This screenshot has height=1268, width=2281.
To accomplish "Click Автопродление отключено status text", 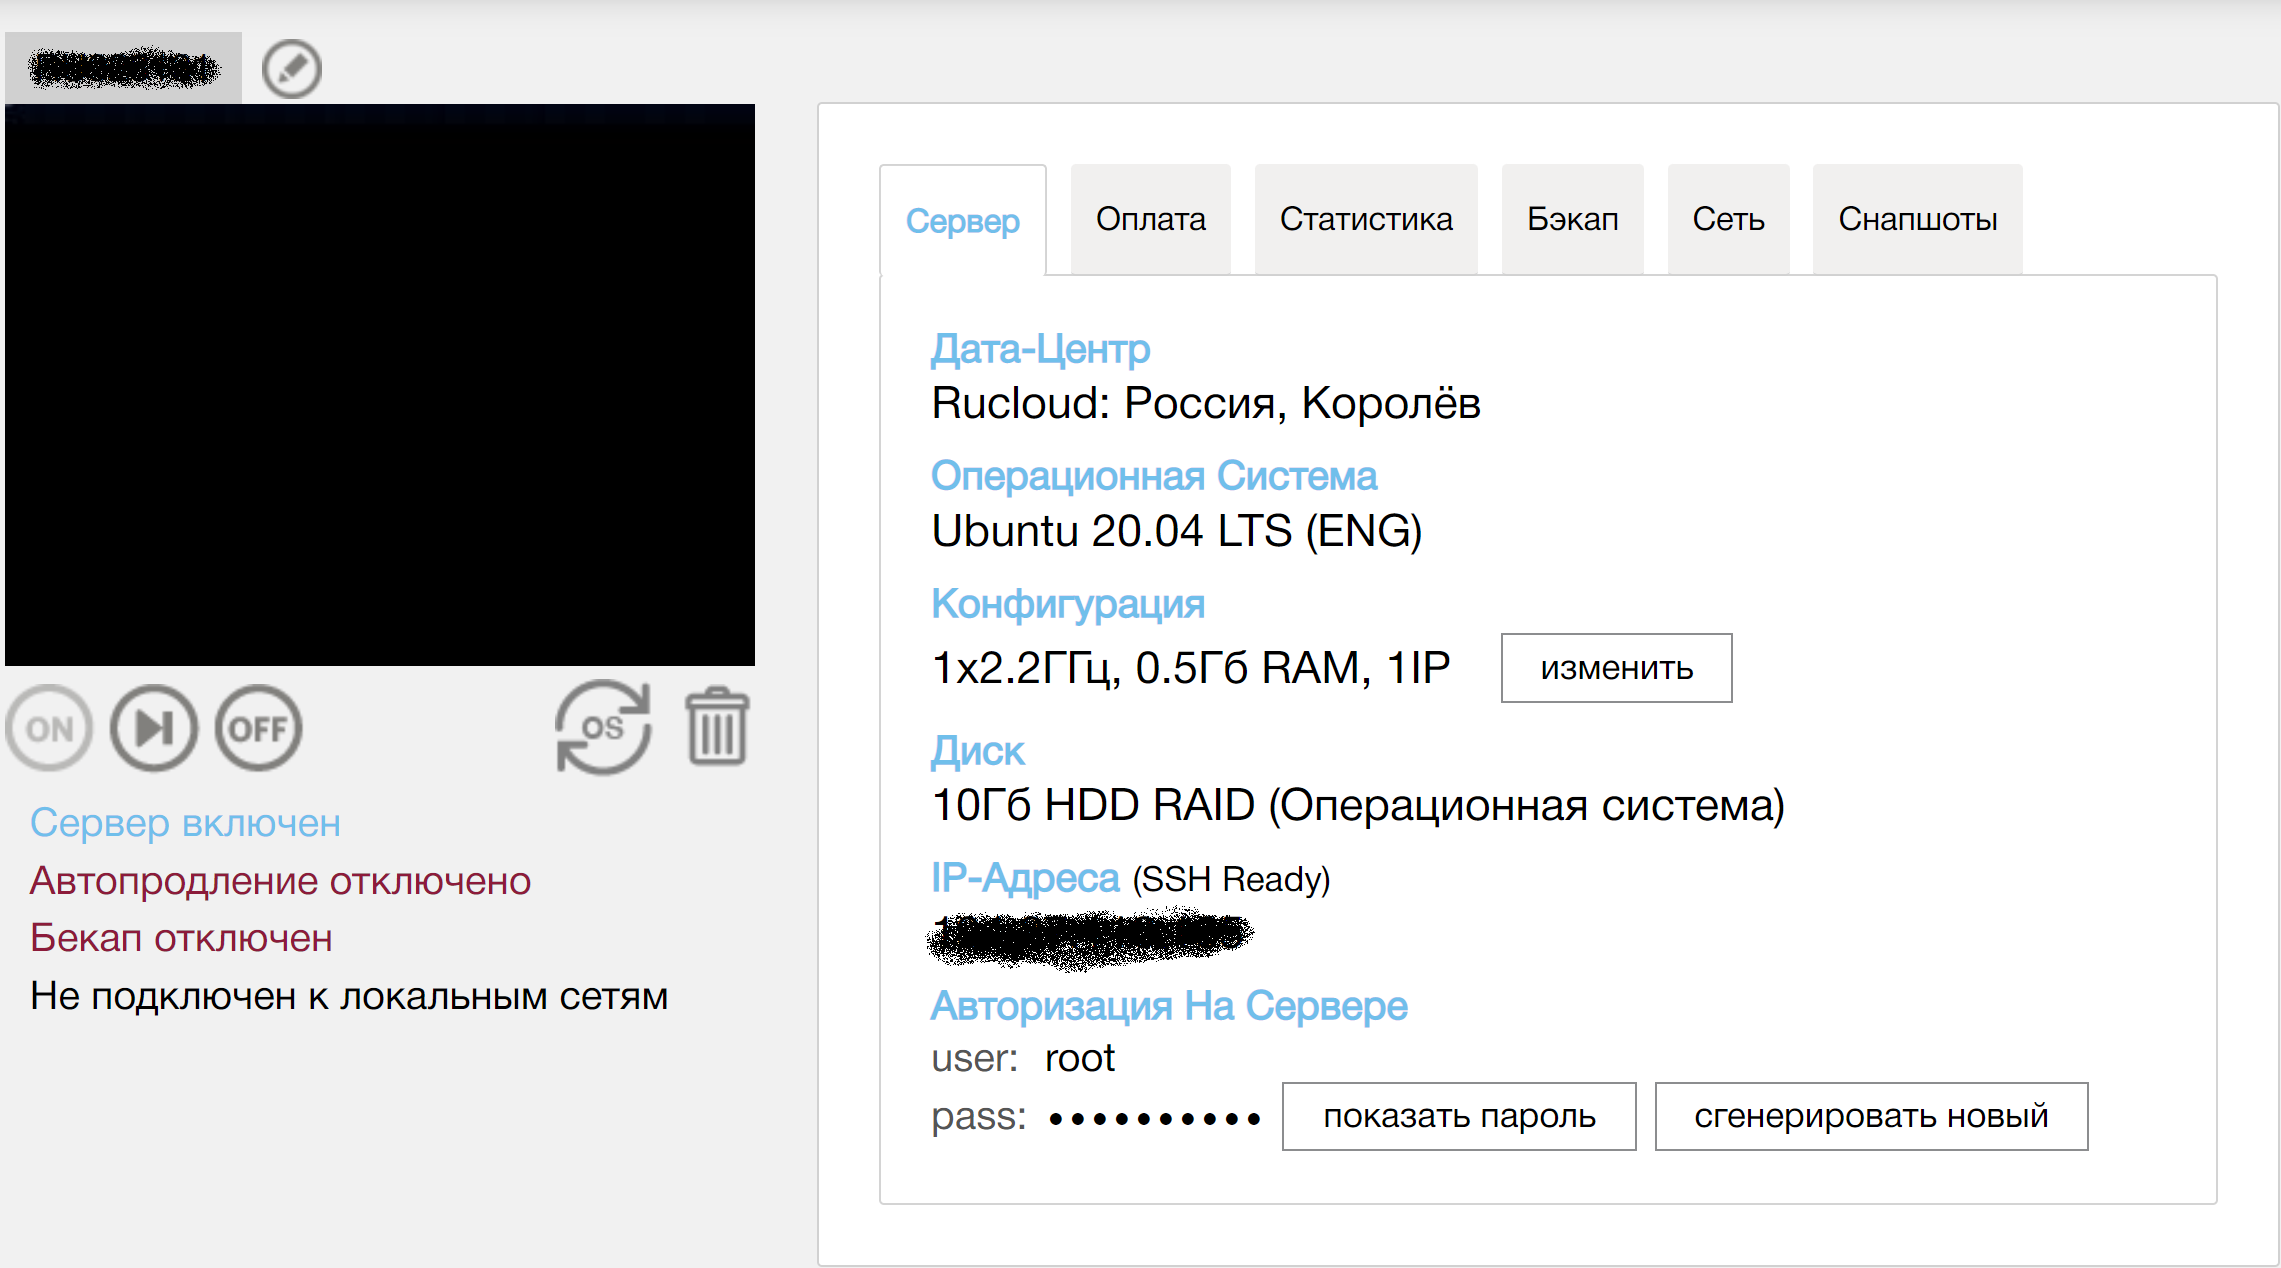I will [280, 881].
